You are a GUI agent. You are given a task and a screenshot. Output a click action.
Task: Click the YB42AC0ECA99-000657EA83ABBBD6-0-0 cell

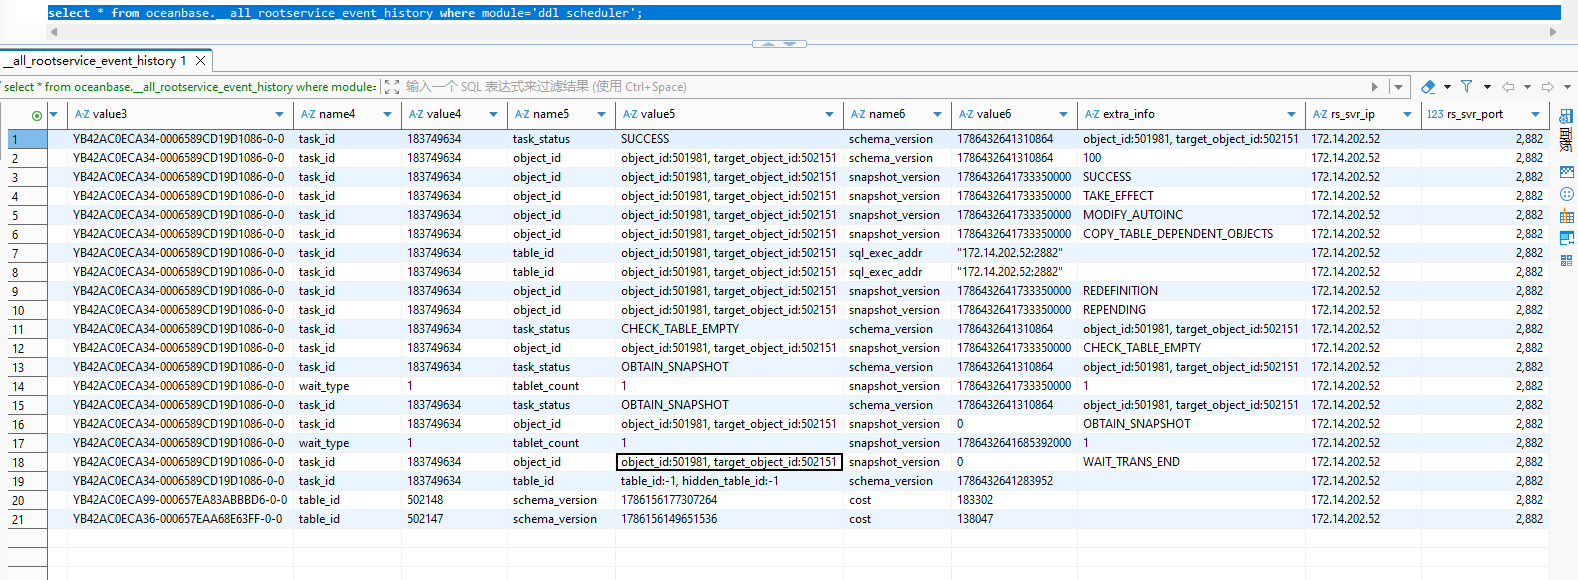[180, 500]
